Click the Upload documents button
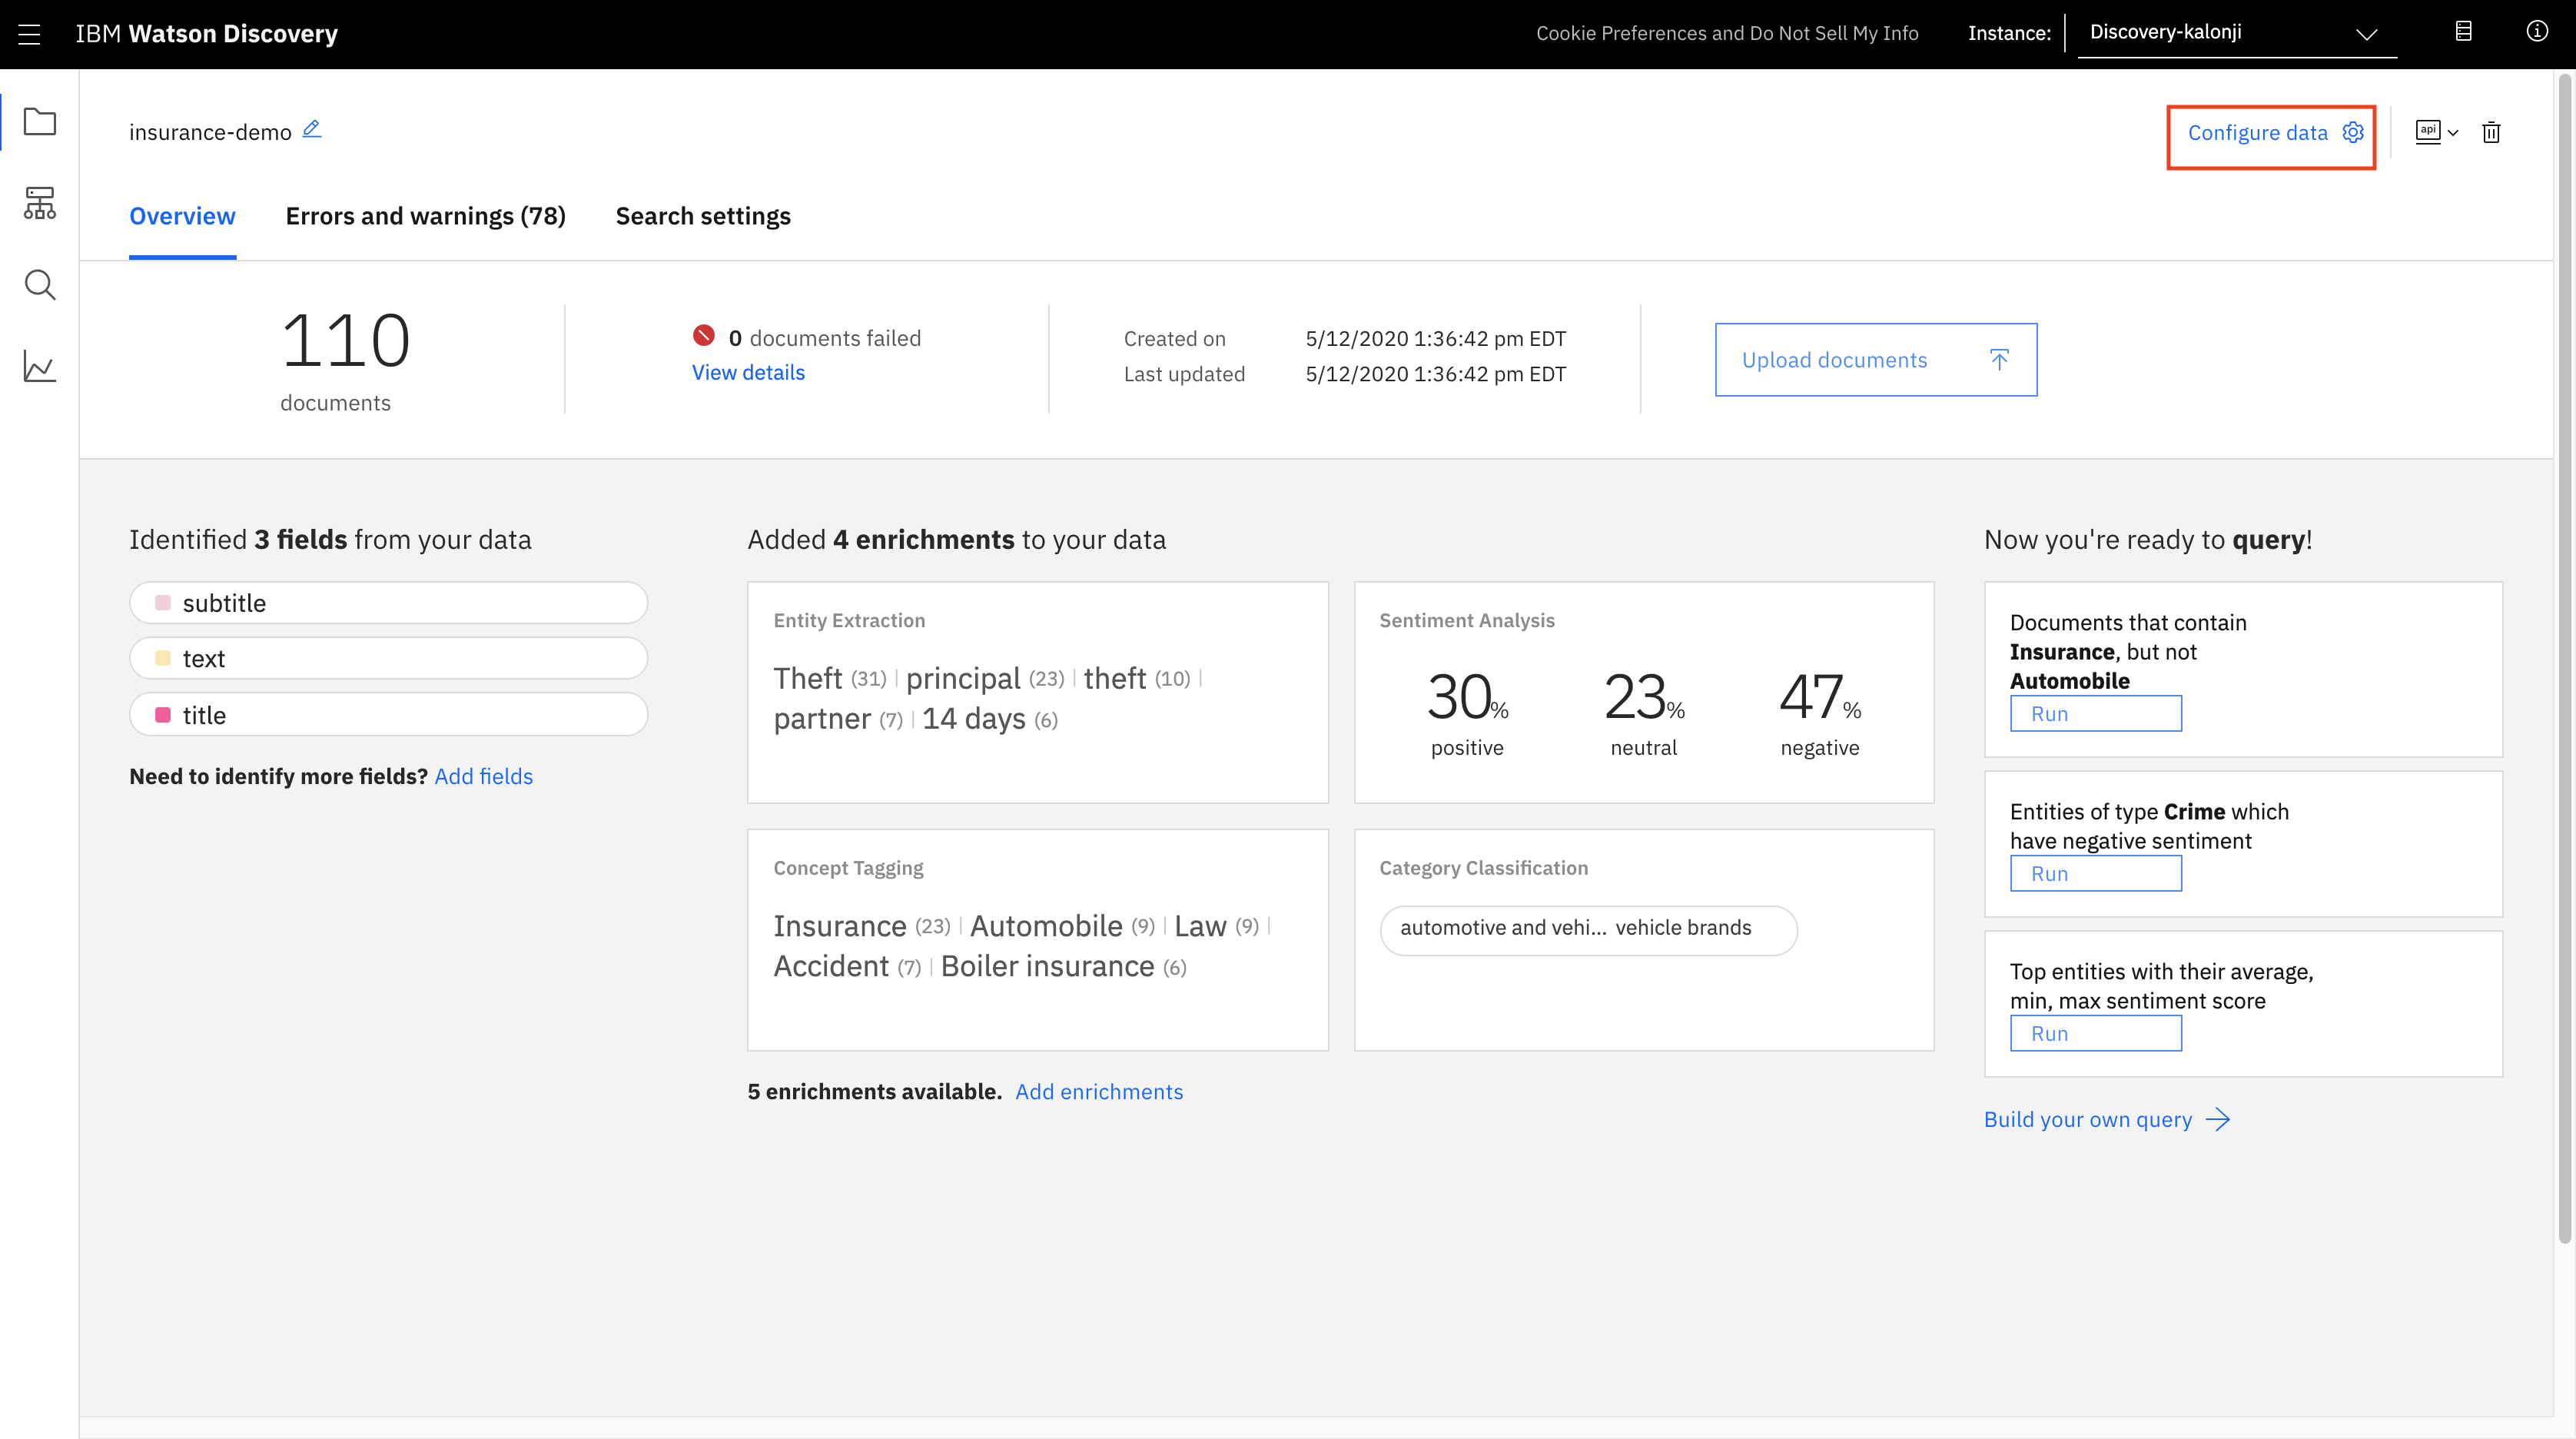 click(1875, 360)
